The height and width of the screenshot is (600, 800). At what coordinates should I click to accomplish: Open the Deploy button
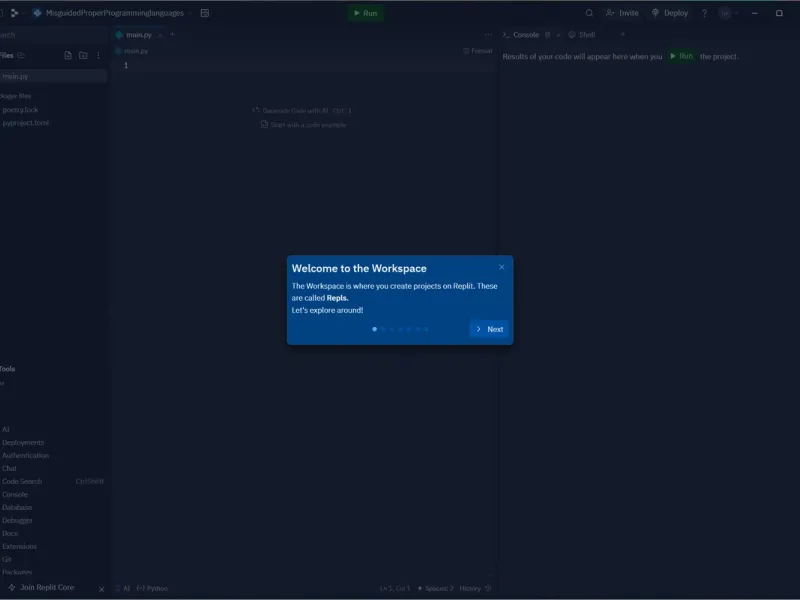670,13
